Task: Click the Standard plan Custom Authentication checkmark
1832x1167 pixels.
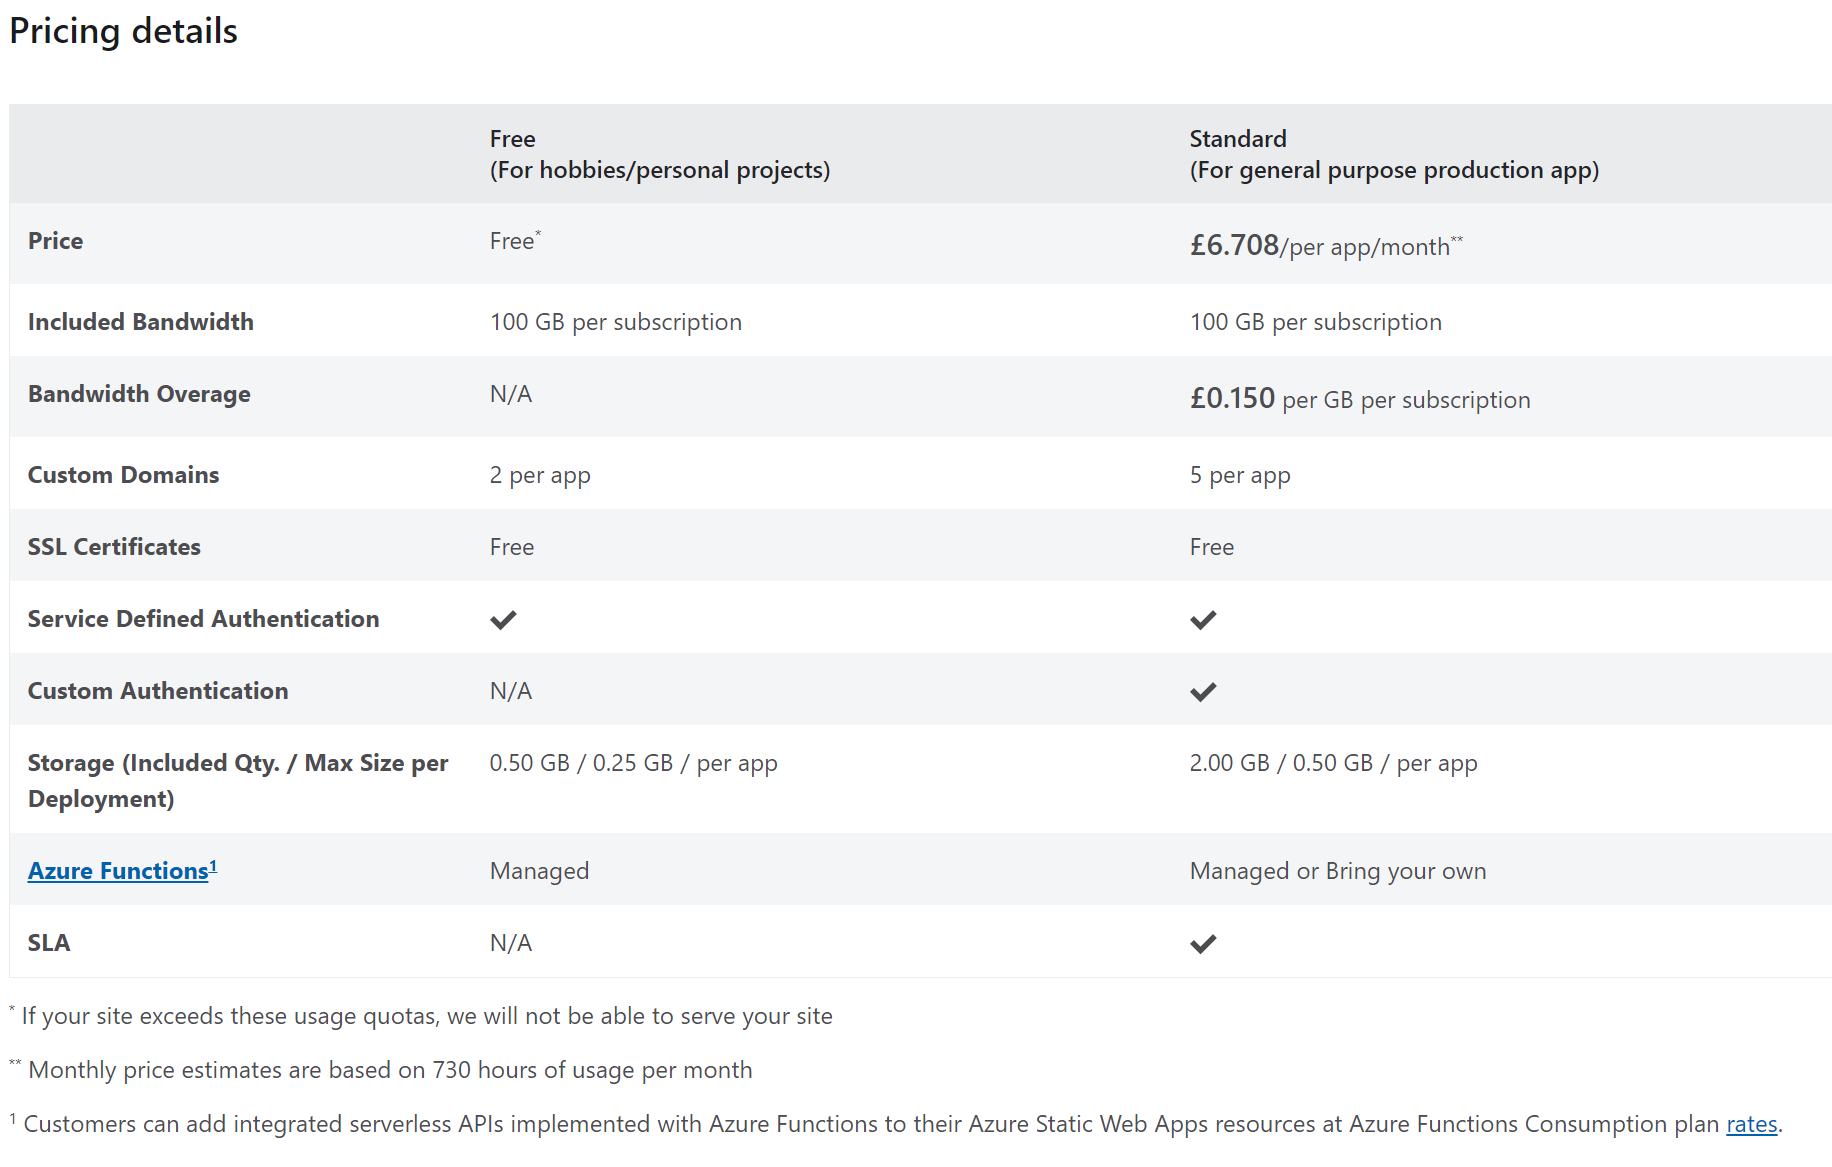Action: click(1203, 692)
